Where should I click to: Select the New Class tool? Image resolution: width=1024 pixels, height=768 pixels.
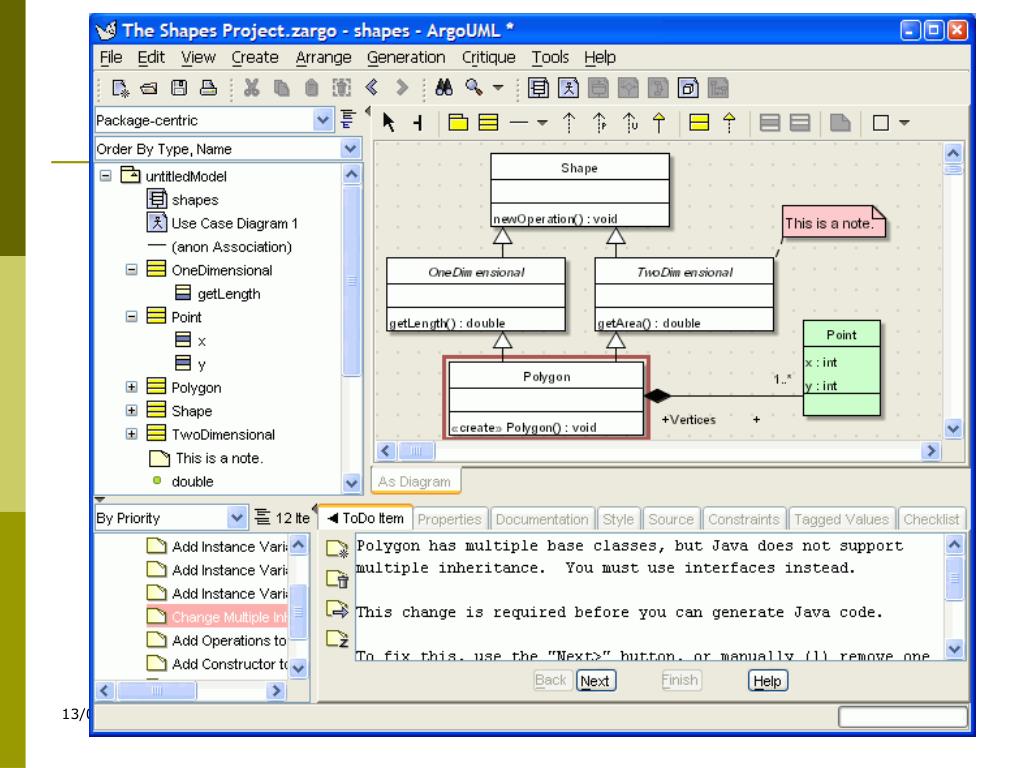point(488,122)
